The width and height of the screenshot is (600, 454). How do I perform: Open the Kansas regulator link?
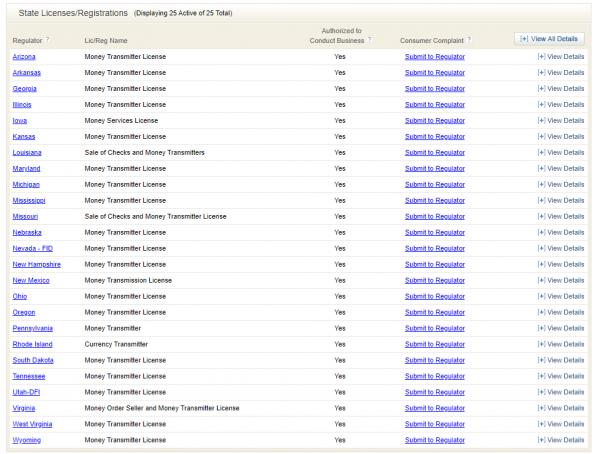coord(24,137)
